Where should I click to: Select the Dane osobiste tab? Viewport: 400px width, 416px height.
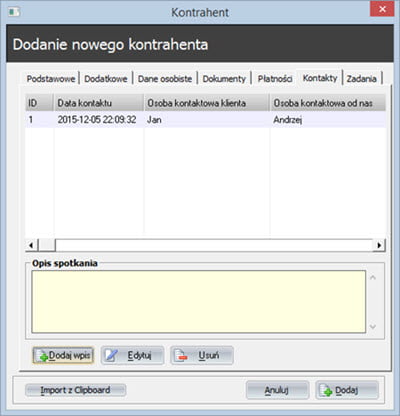165,79
